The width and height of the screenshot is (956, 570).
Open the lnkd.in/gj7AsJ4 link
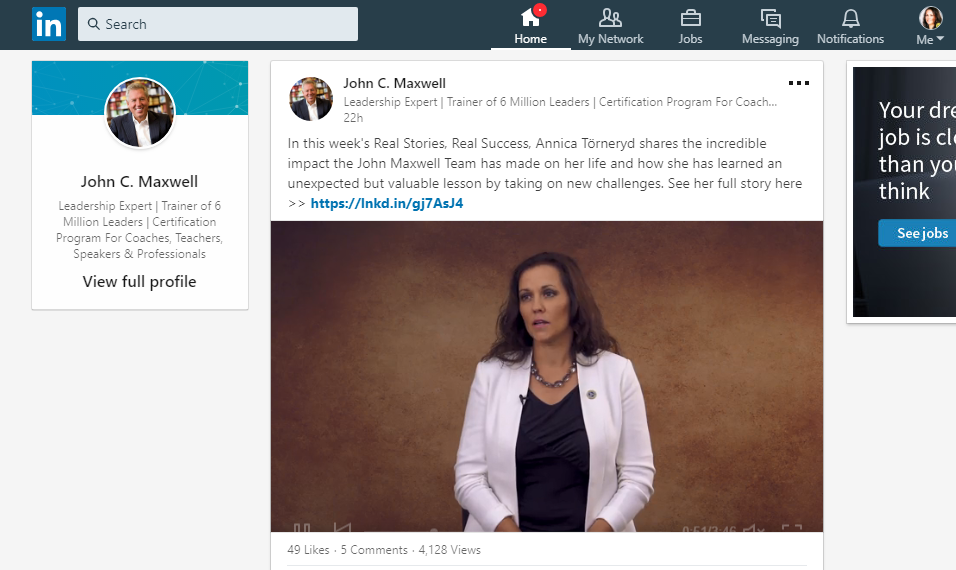(x=387, y=203)
